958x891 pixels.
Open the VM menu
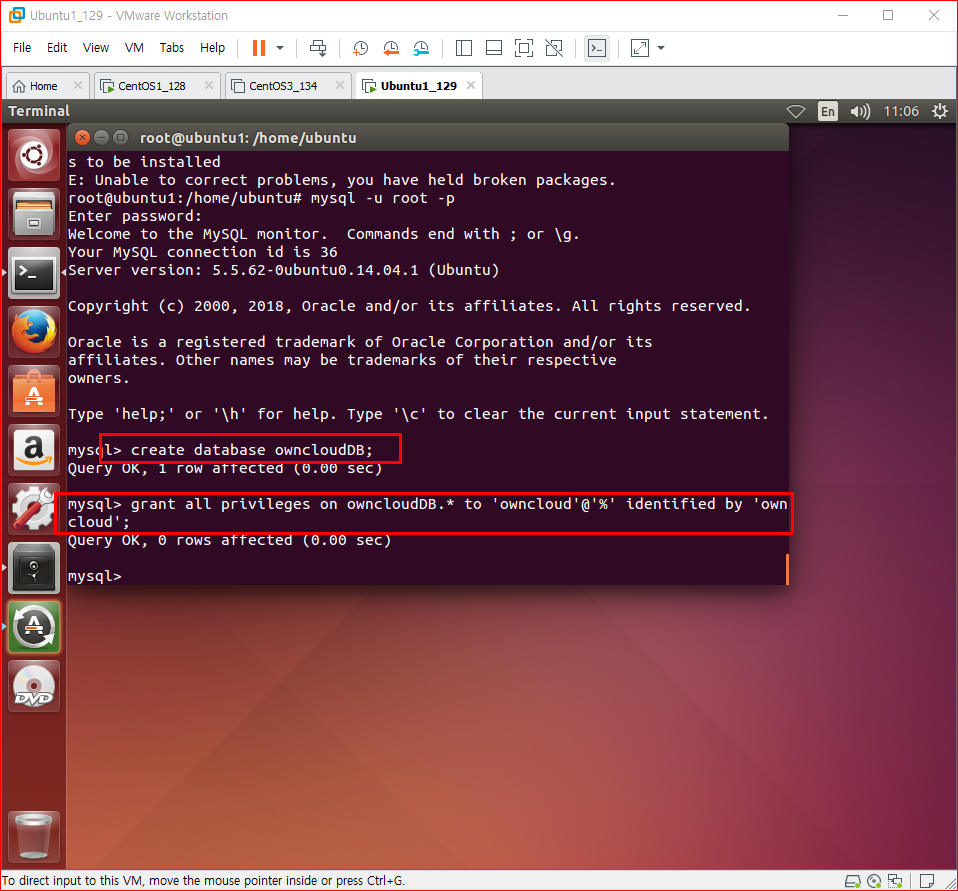coord(134,48)
